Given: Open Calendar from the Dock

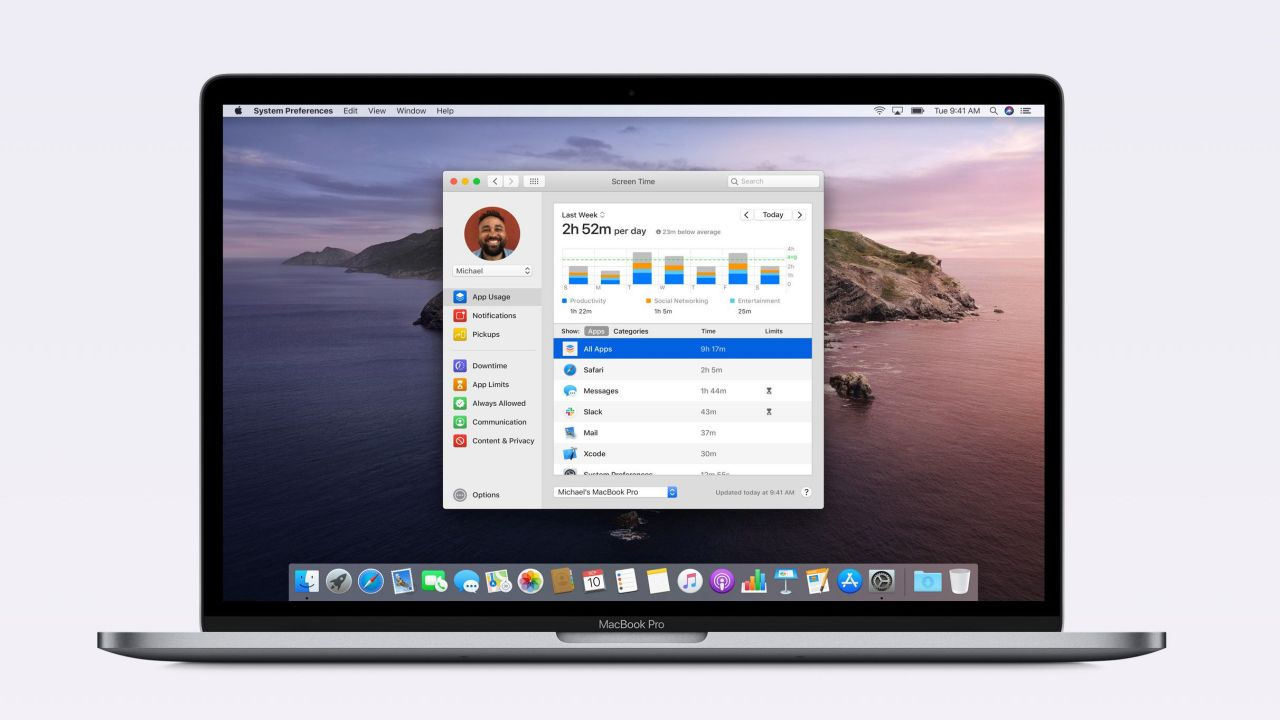Looking at the screenshot, I should (594, 581).
